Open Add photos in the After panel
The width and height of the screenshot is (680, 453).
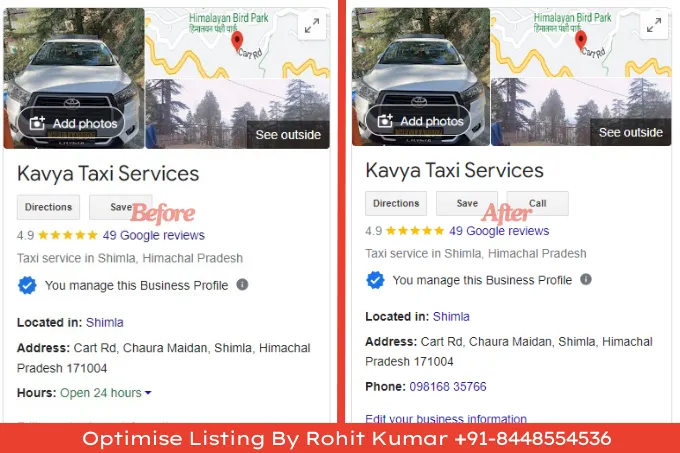419,121
